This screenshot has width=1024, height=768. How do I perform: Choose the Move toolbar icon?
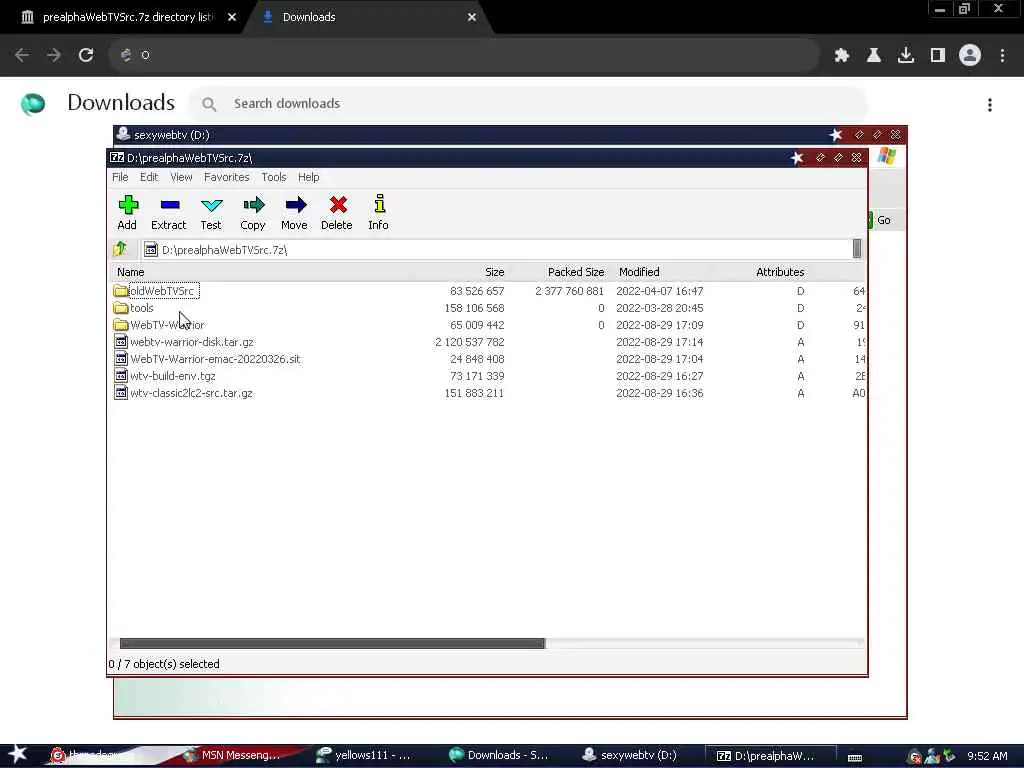tap(295, 212)
